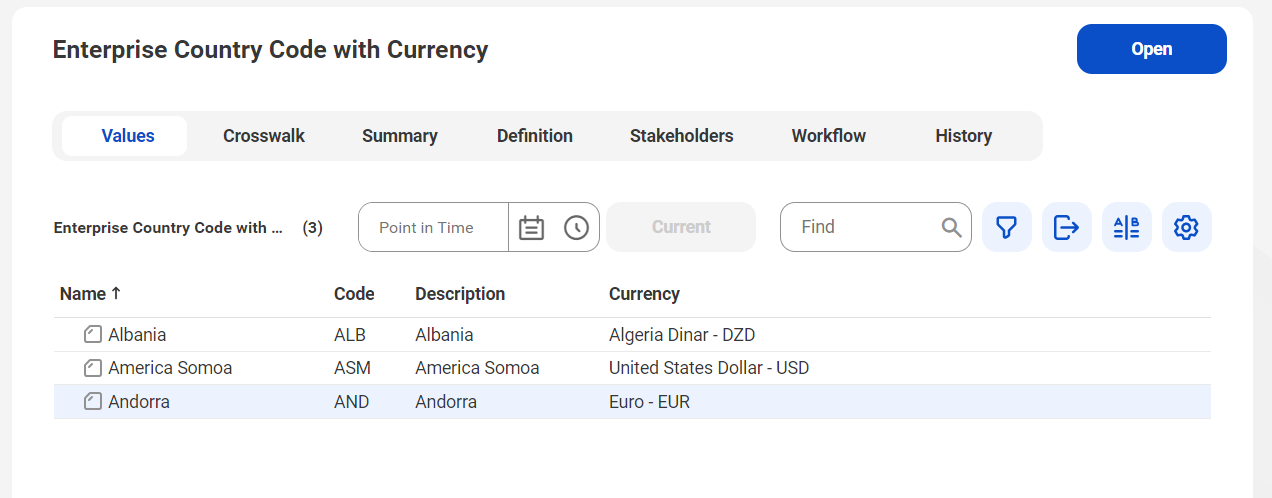Sort by the Currency column header
The image size is (1272, 498).
pos(644,294)
